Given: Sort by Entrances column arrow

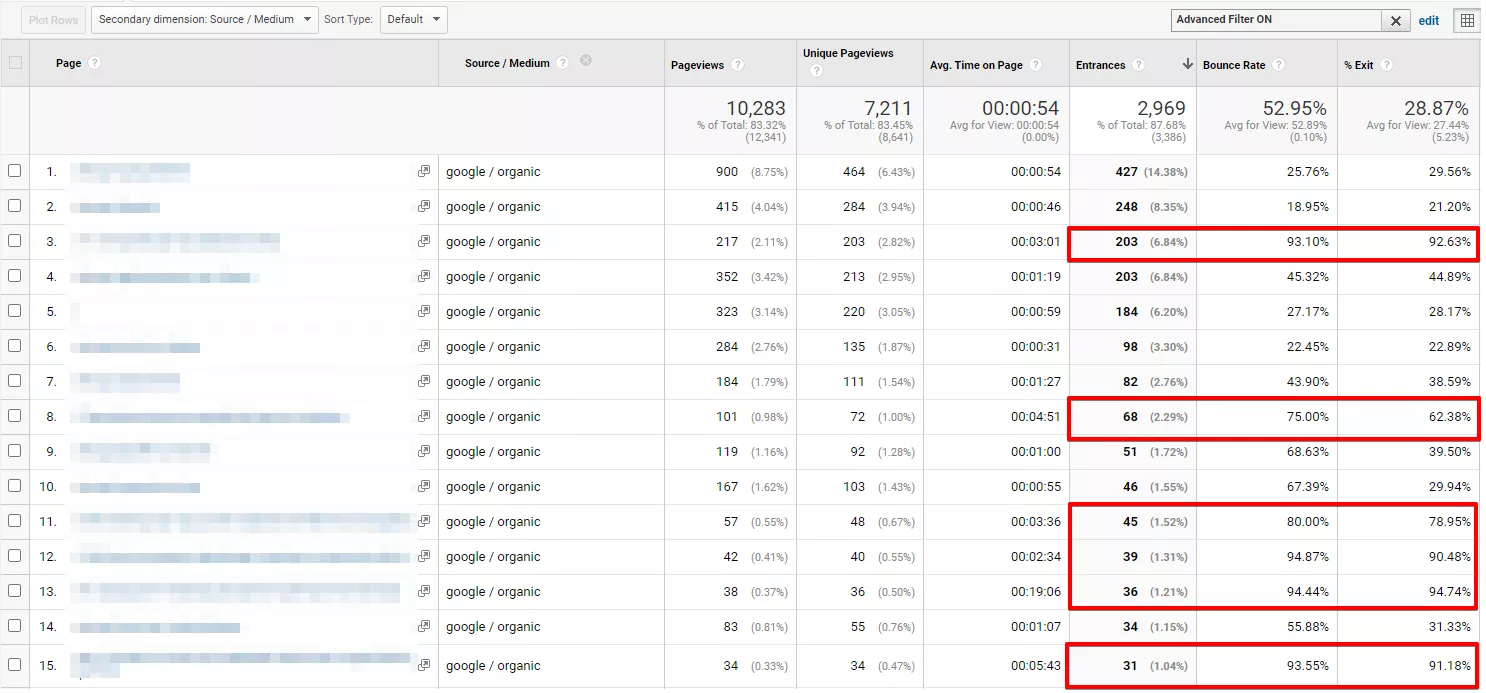Looking at the screenshot, I should (x=1187, y=65).
